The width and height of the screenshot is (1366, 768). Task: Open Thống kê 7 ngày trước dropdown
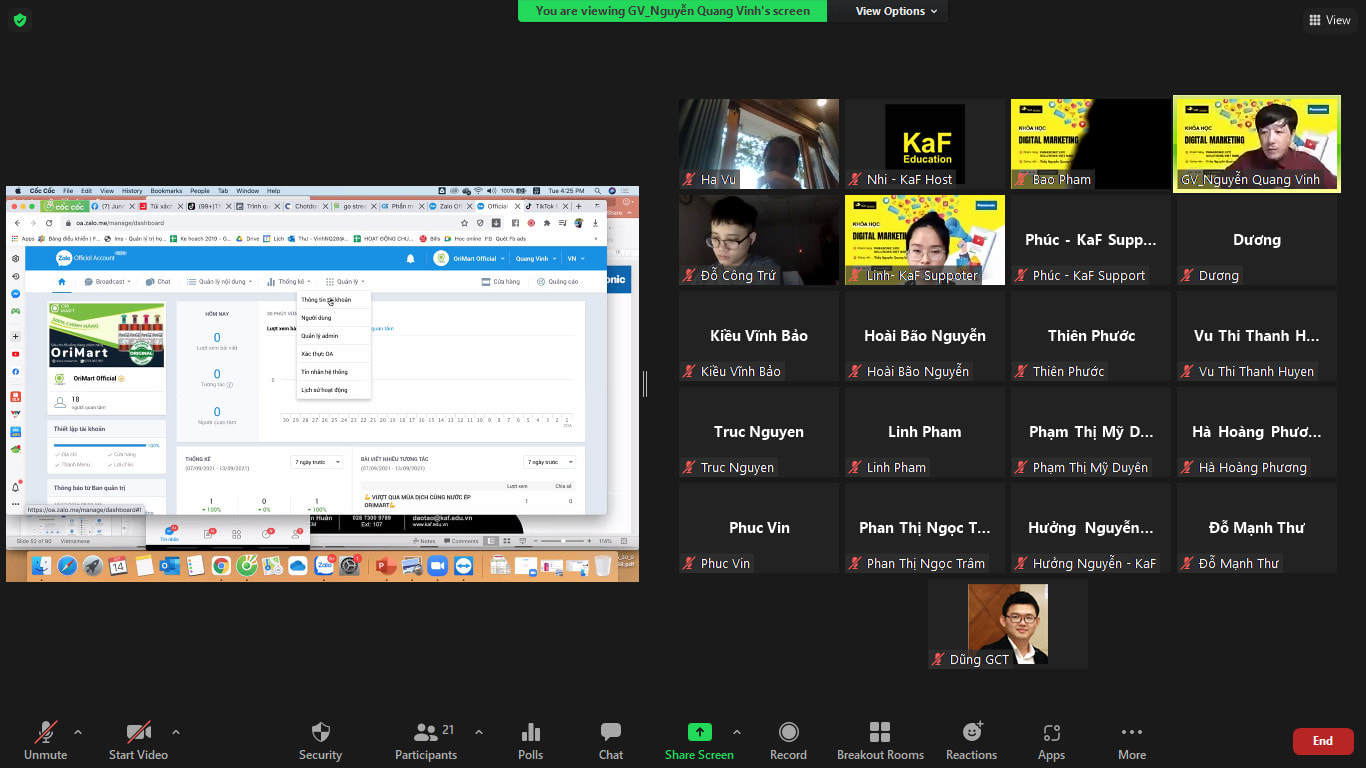tap(317, 462)
